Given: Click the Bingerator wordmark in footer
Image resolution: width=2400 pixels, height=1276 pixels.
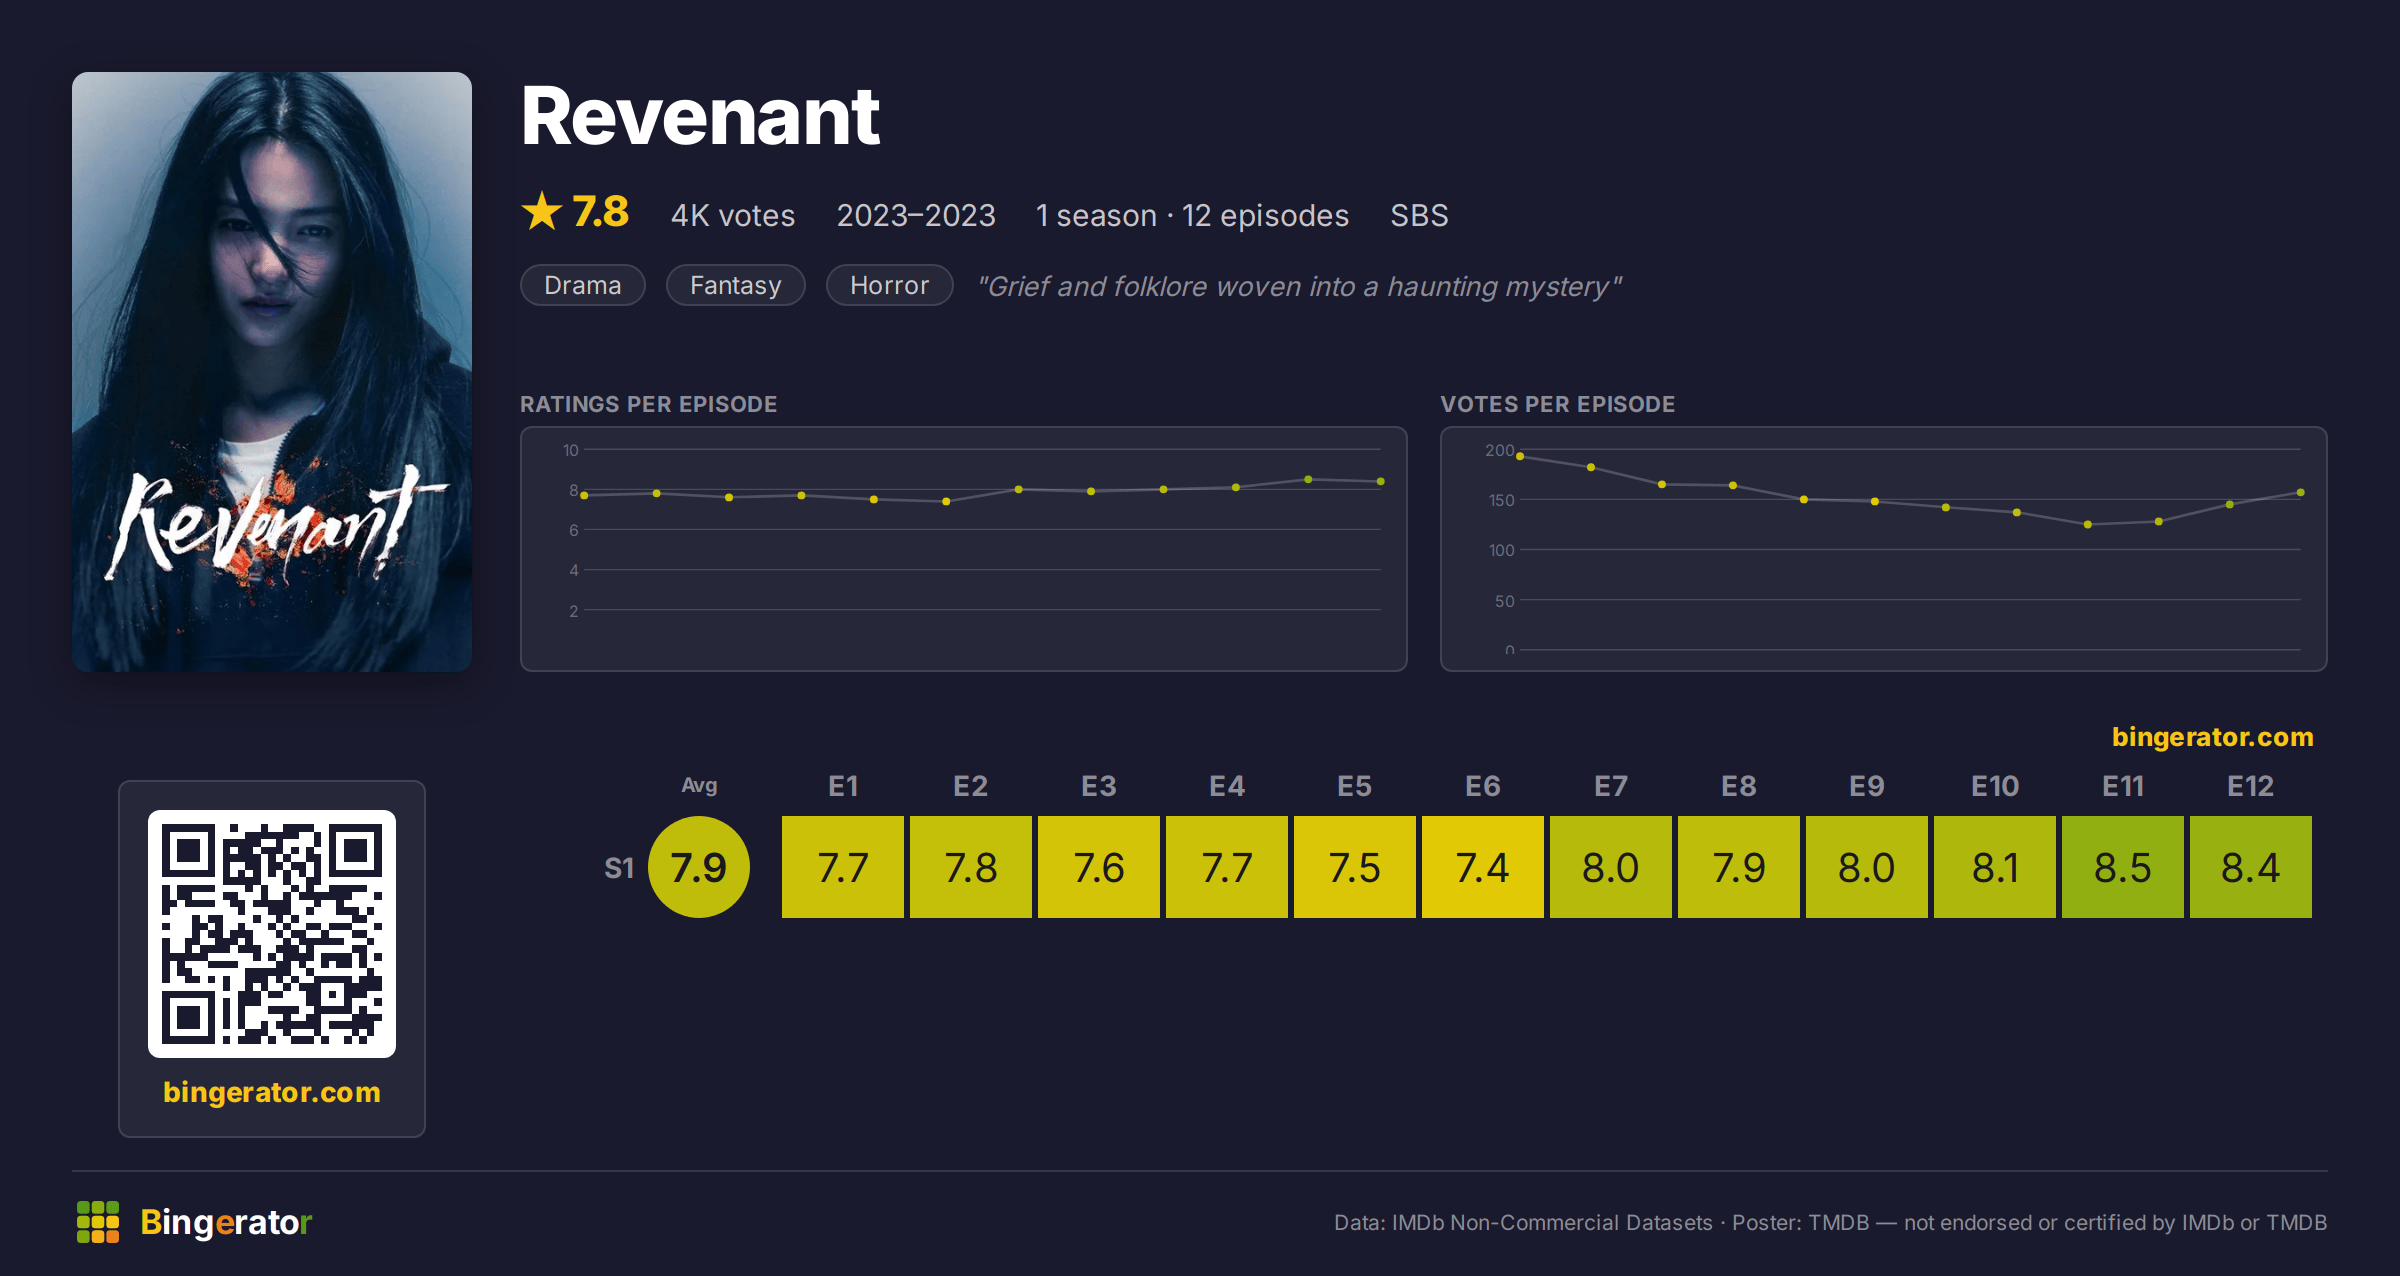Looking at the screenshot, I should [x=226, y=1222].
